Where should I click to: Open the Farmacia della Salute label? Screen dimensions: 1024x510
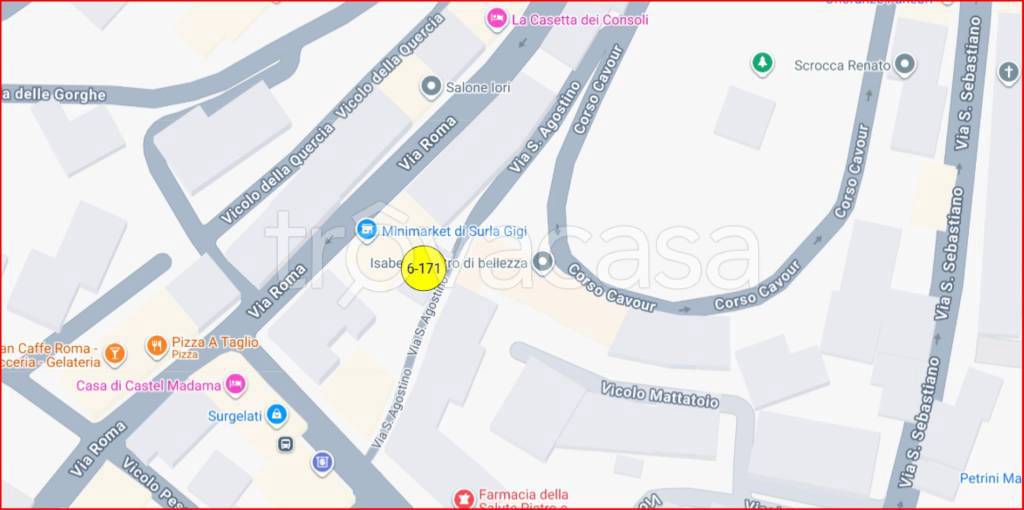coord(523,500)
